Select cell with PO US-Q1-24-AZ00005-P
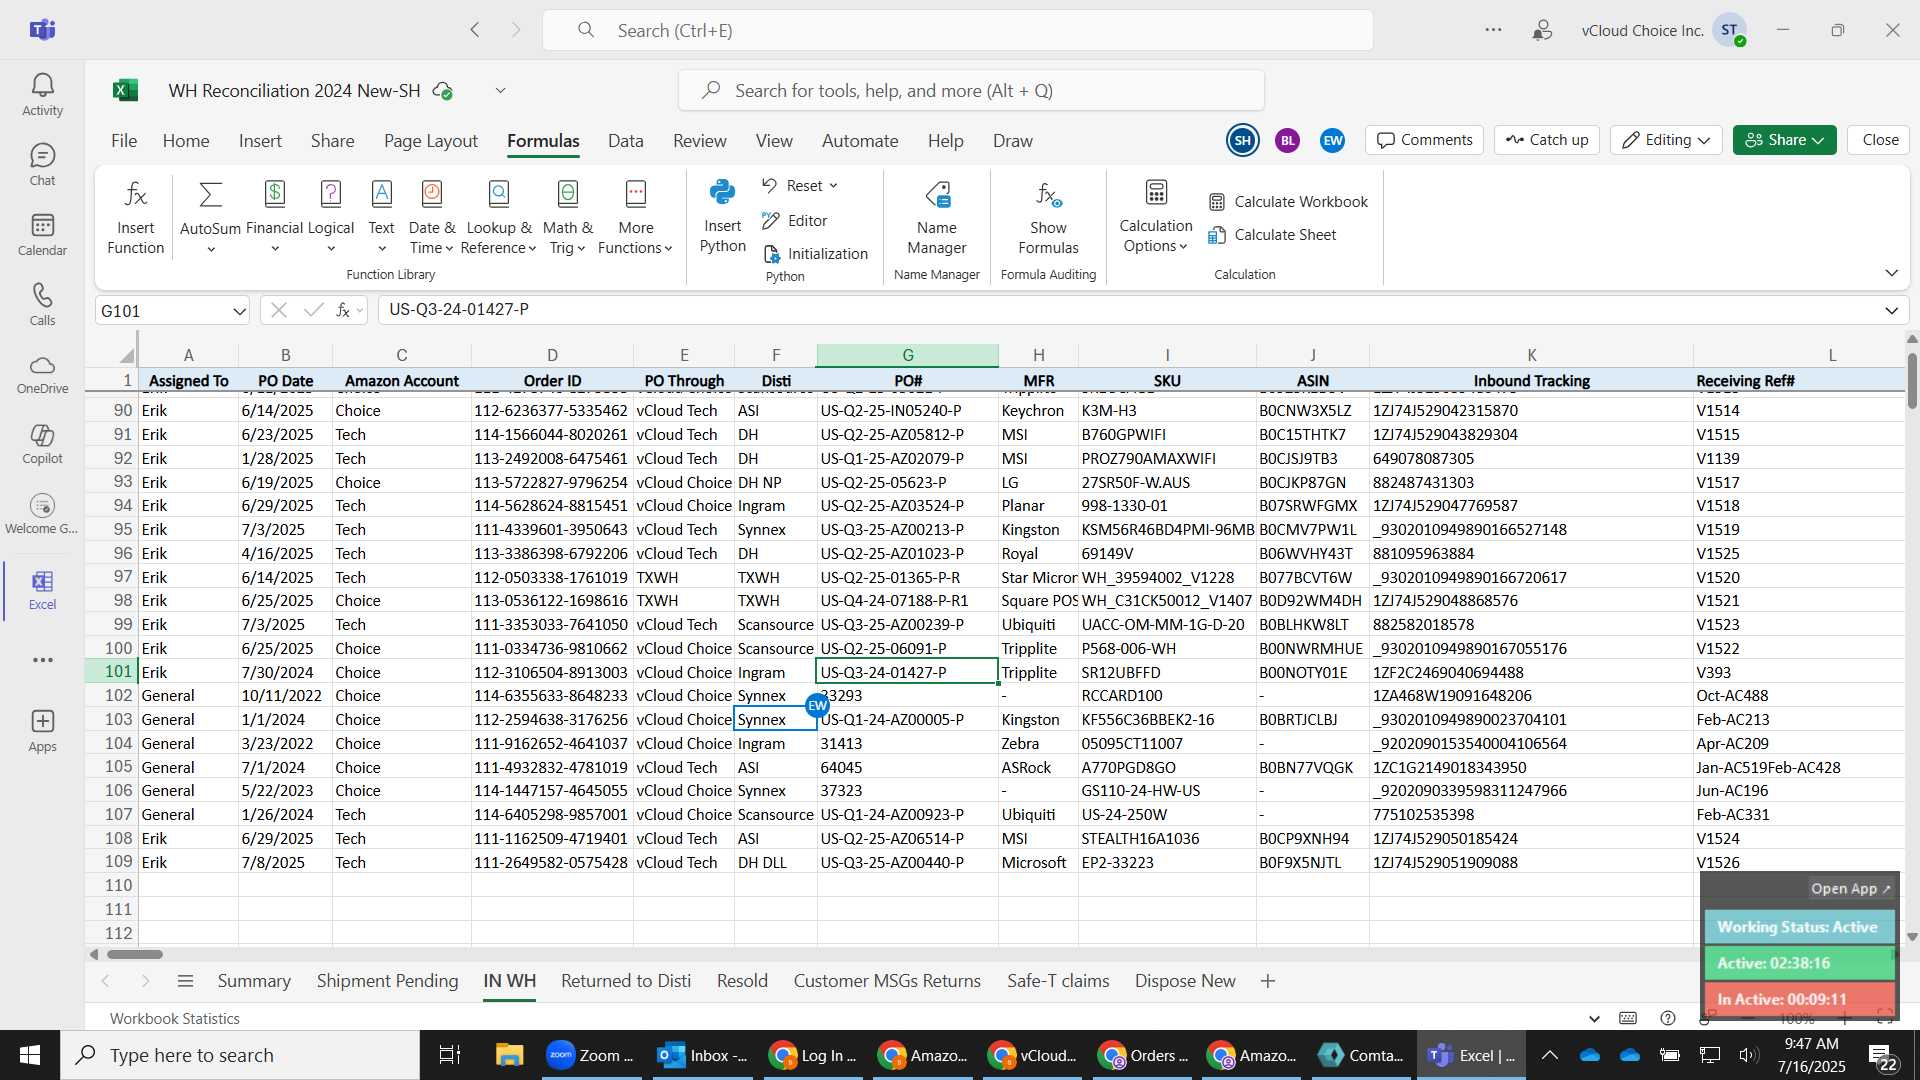1920x1080 pixels. pos(907,720)
